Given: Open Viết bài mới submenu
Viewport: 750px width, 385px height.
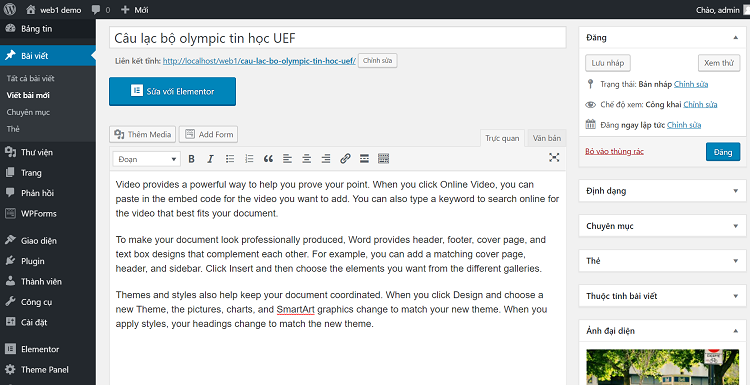Looking at the screenshot, I should [28, 95].
